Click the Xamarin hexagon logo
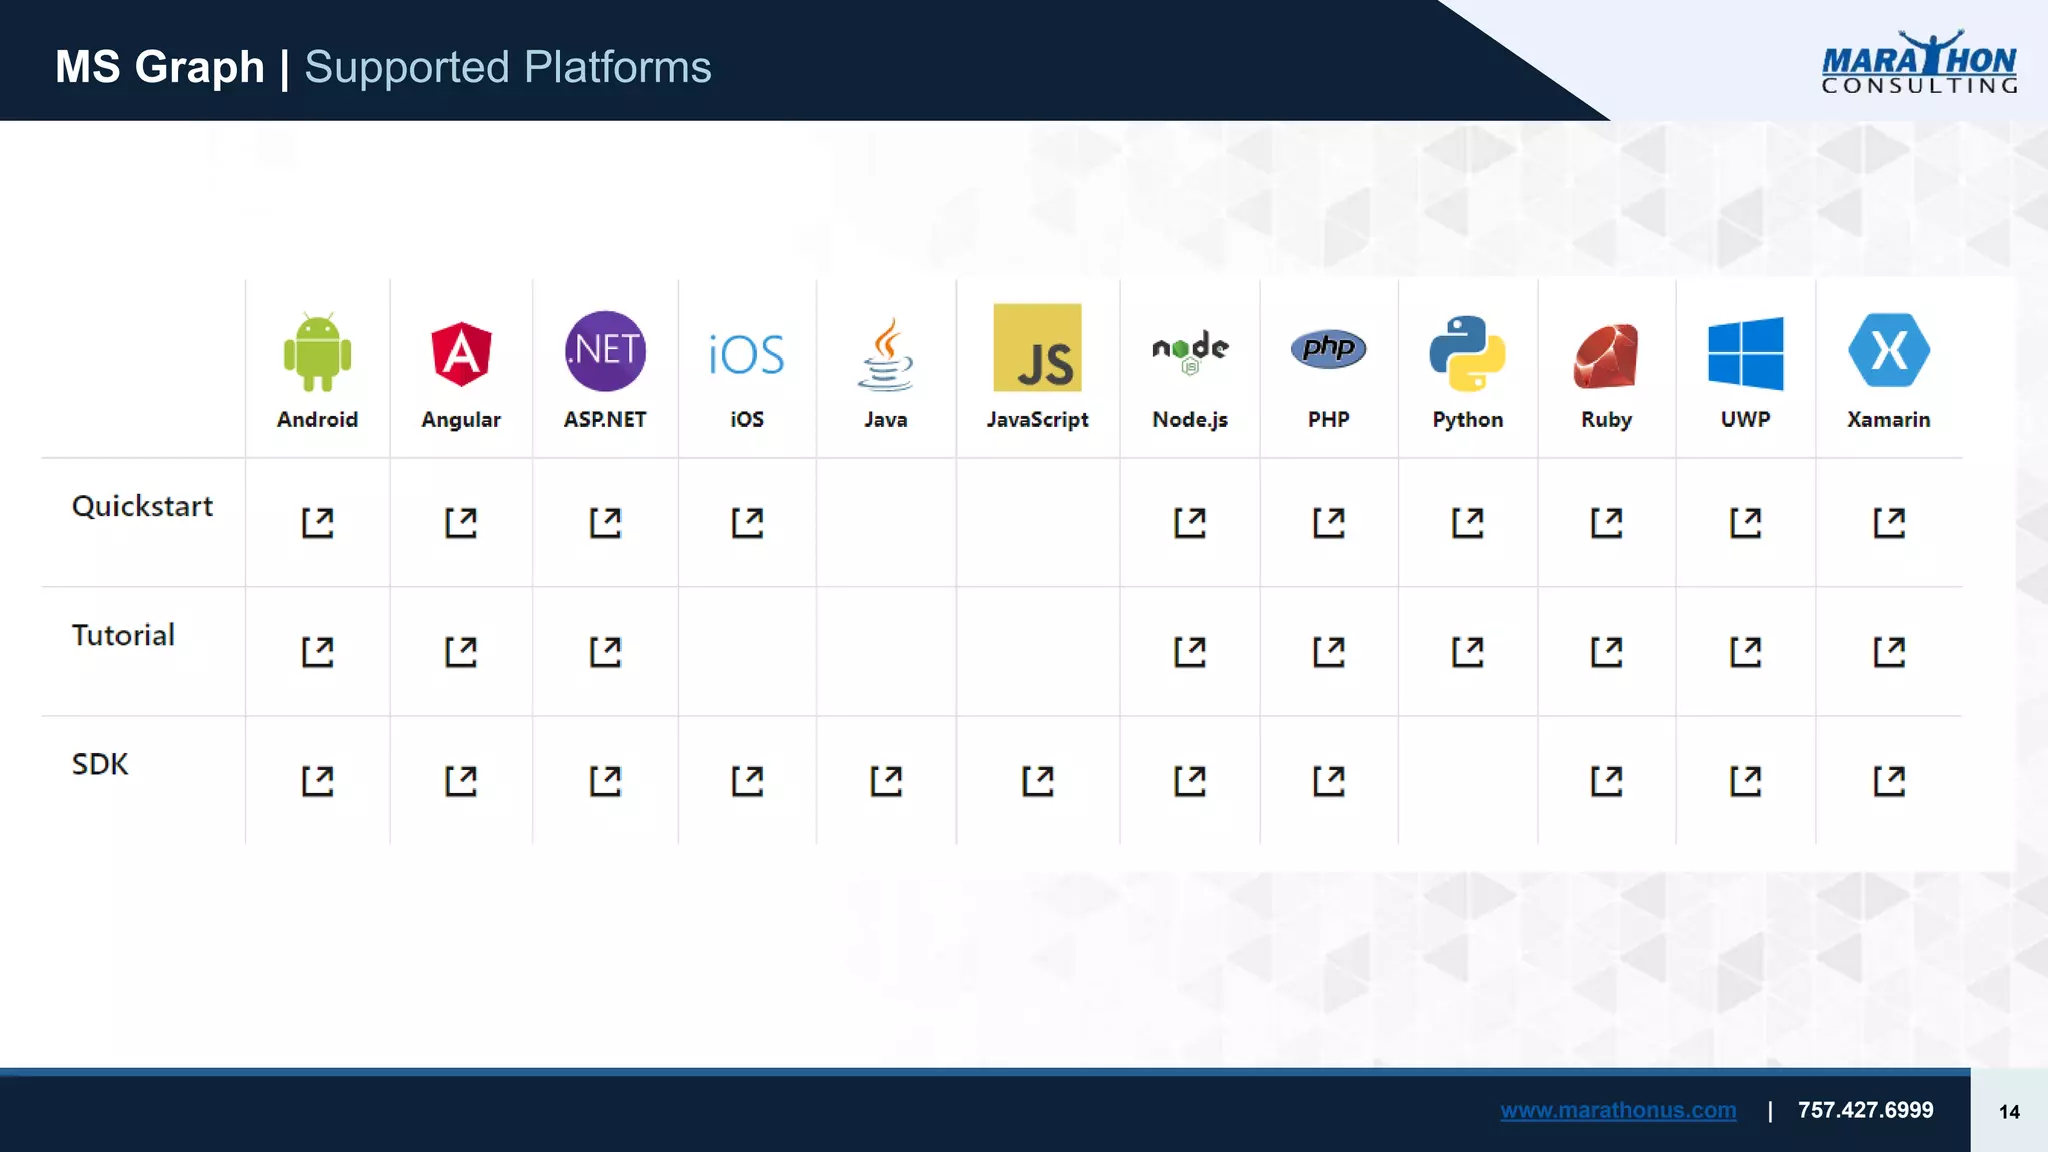2048x1152 pixels. point(1888,350)
